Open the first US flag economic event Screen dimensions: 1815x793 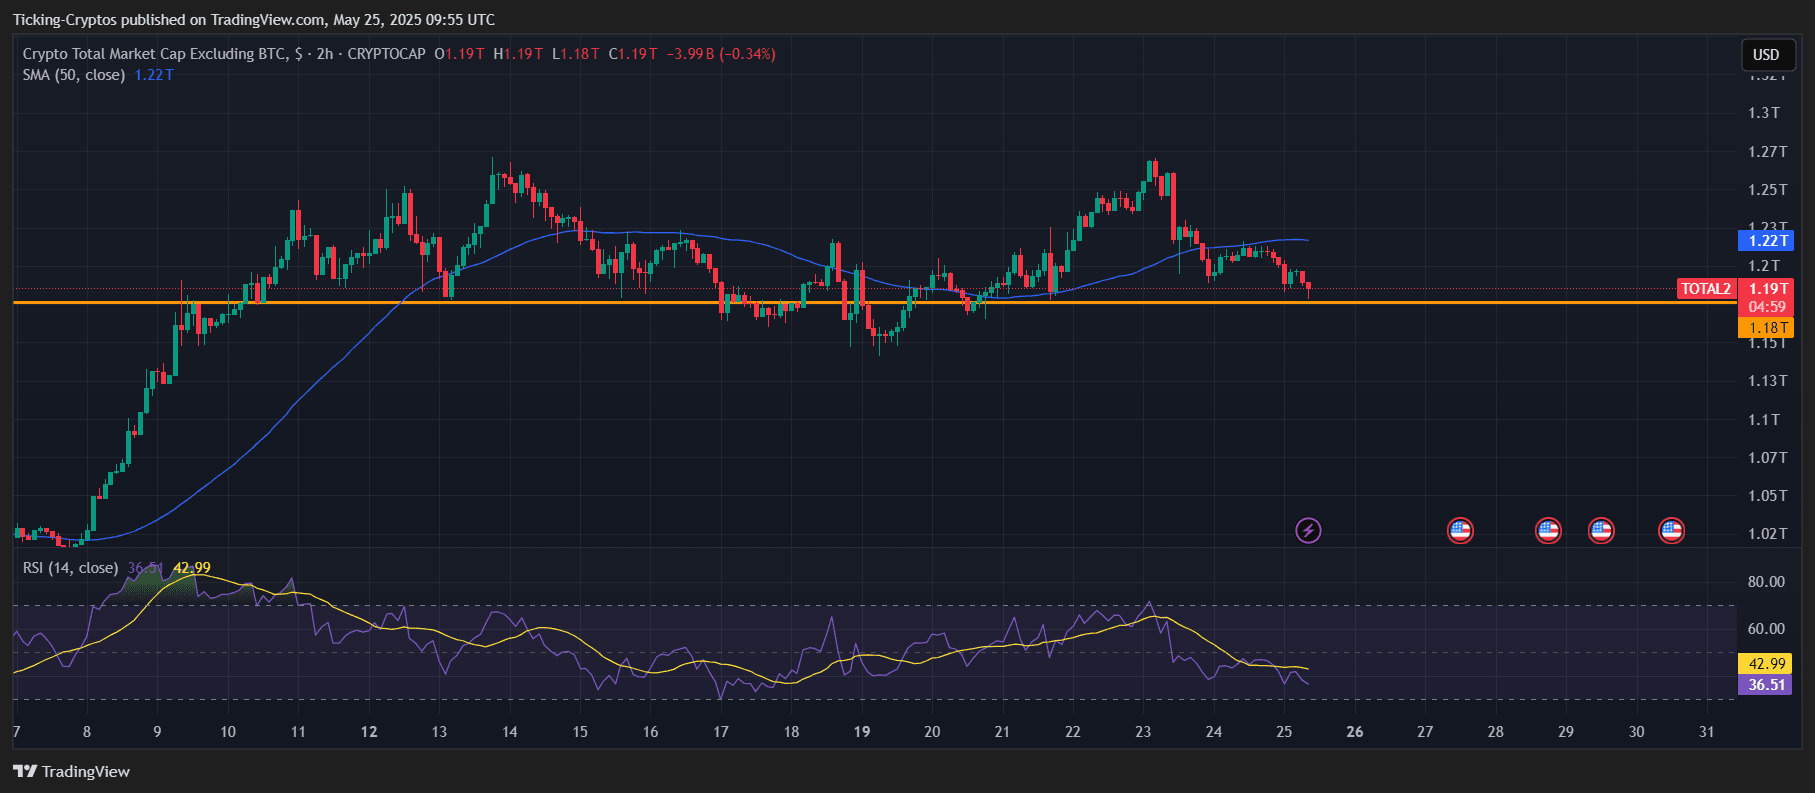1460,530
